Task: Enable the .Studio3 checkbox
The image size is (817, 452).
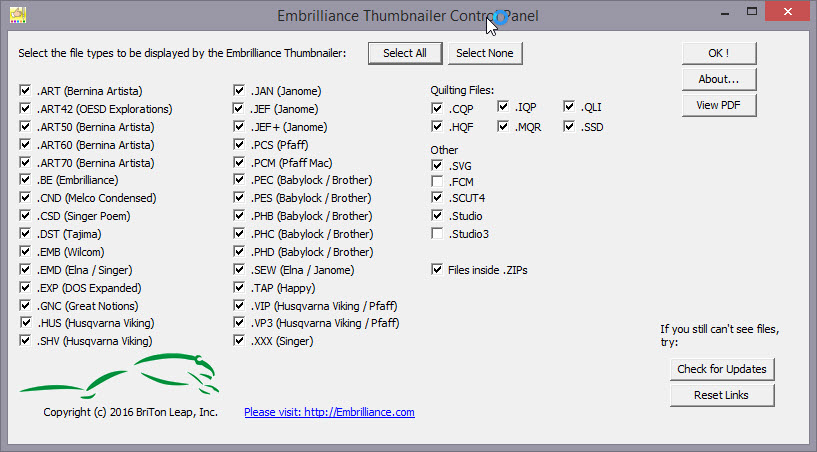Action: 438,233
